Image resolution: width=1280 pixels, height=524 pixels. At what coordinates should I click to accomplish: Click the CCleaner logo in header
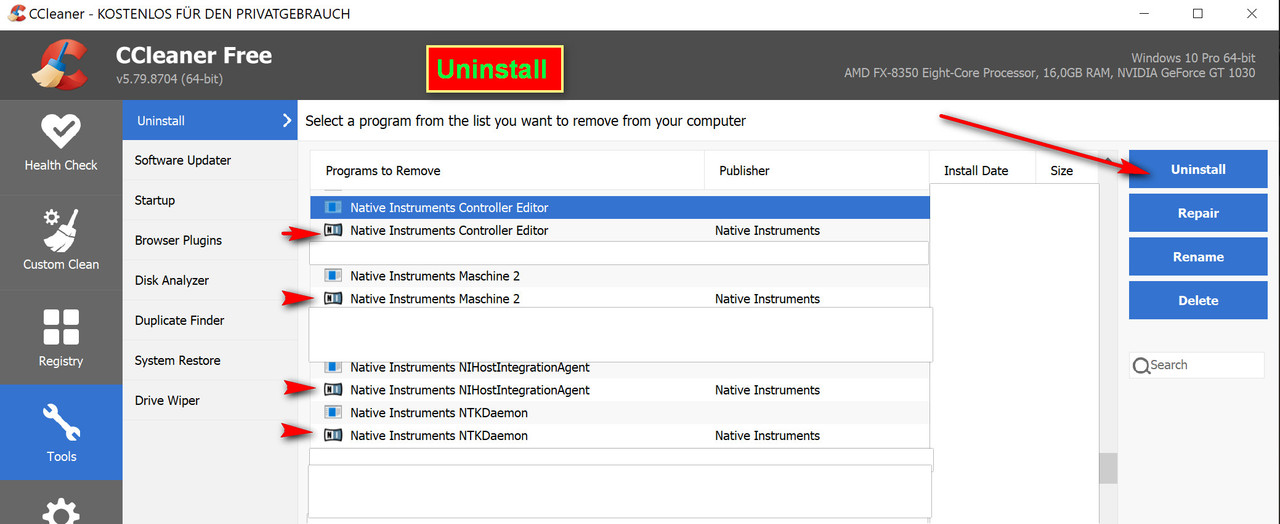coord(59,65)
